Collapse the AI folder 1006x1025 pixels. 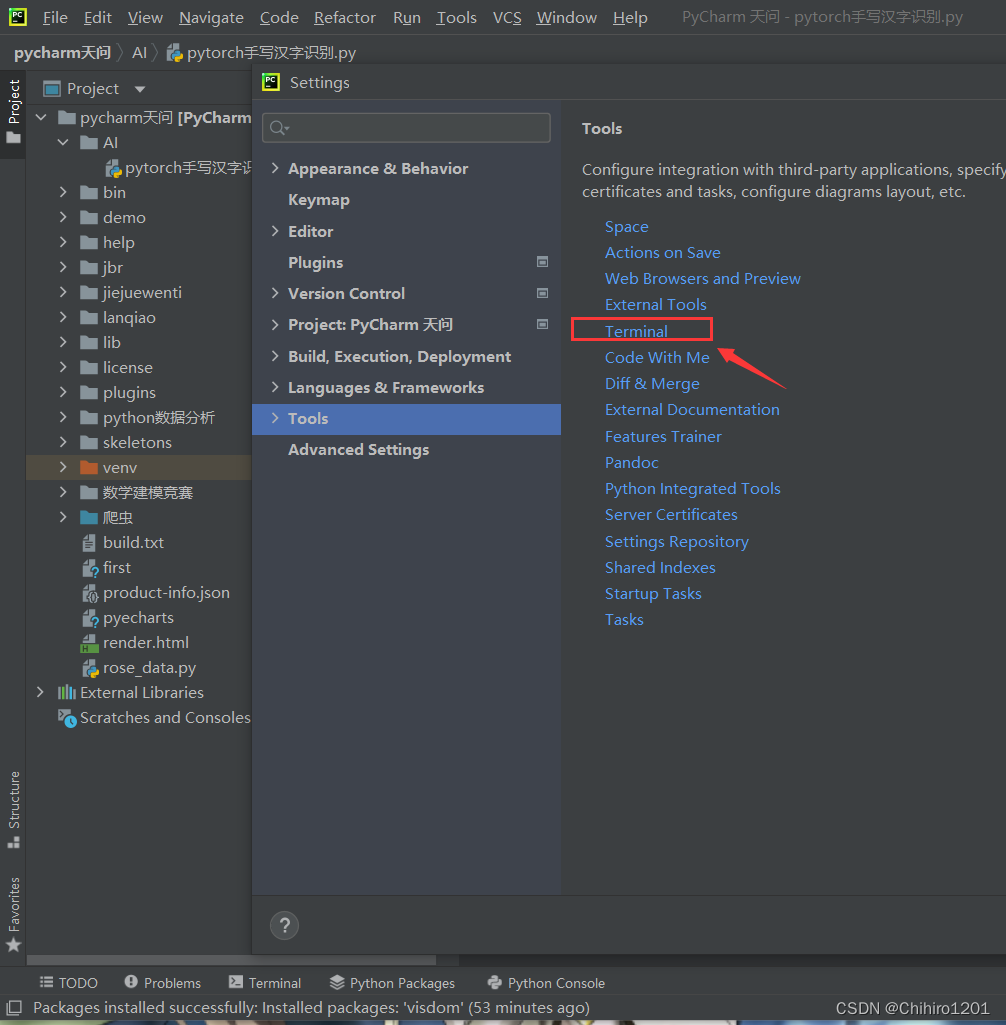tap(63, 143)
